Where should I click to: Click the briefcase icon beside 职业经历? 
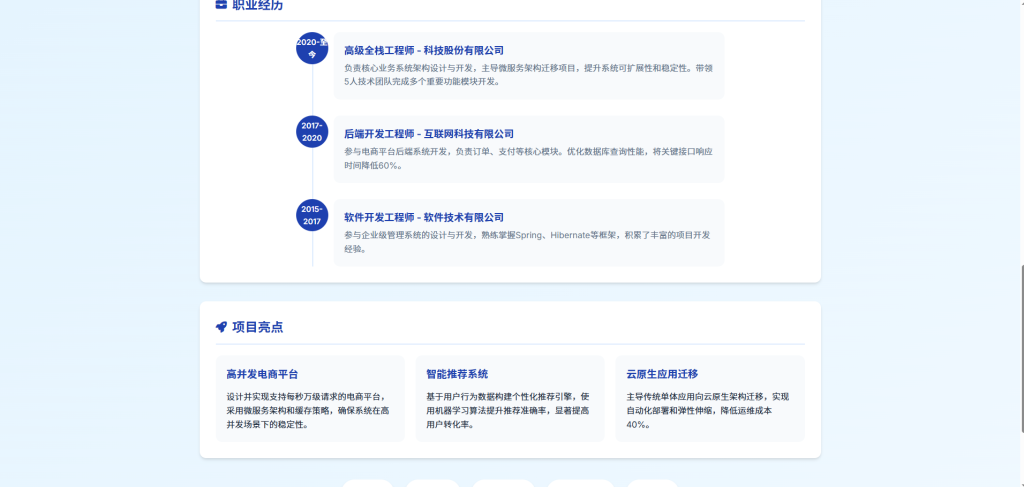[x=221, y=5]
